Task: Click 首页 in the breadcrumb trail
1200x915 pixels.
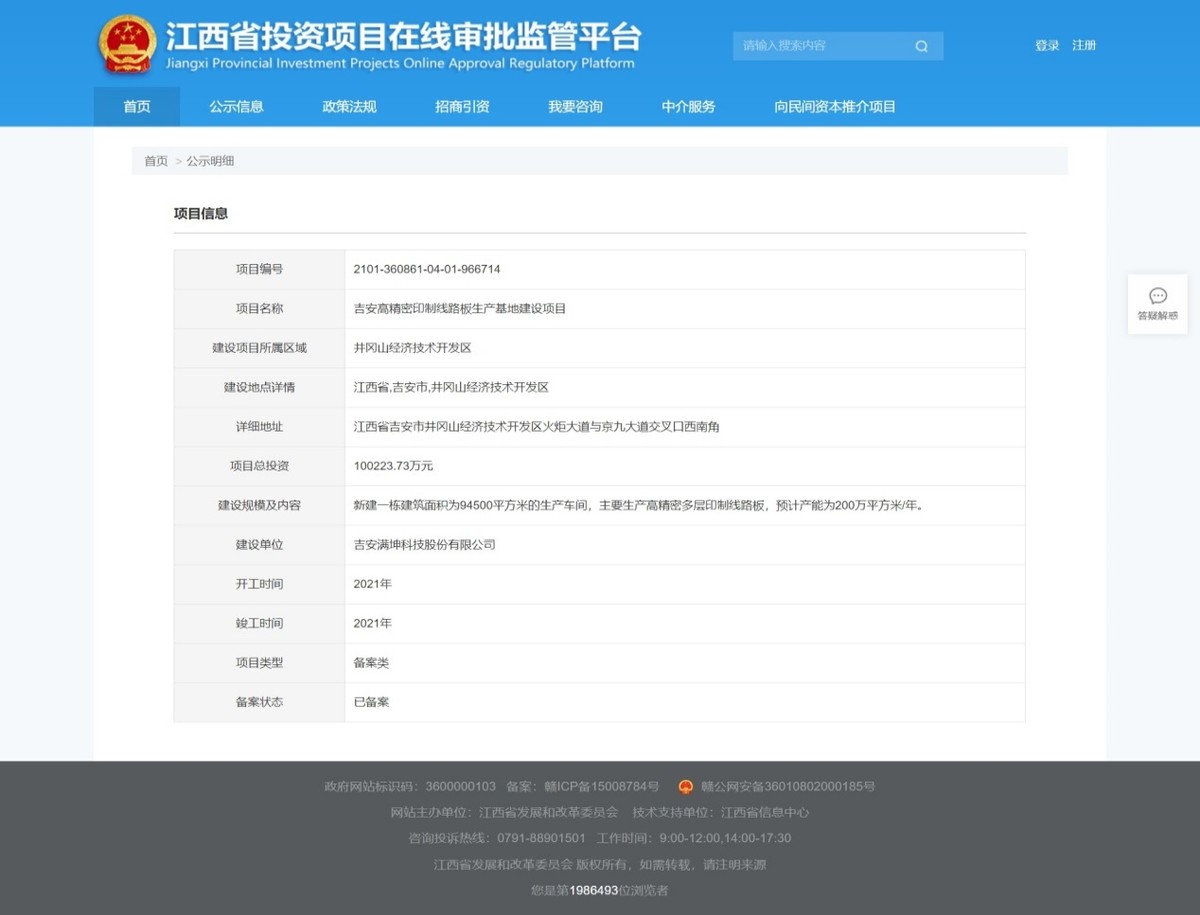Action: click(155, 160)
